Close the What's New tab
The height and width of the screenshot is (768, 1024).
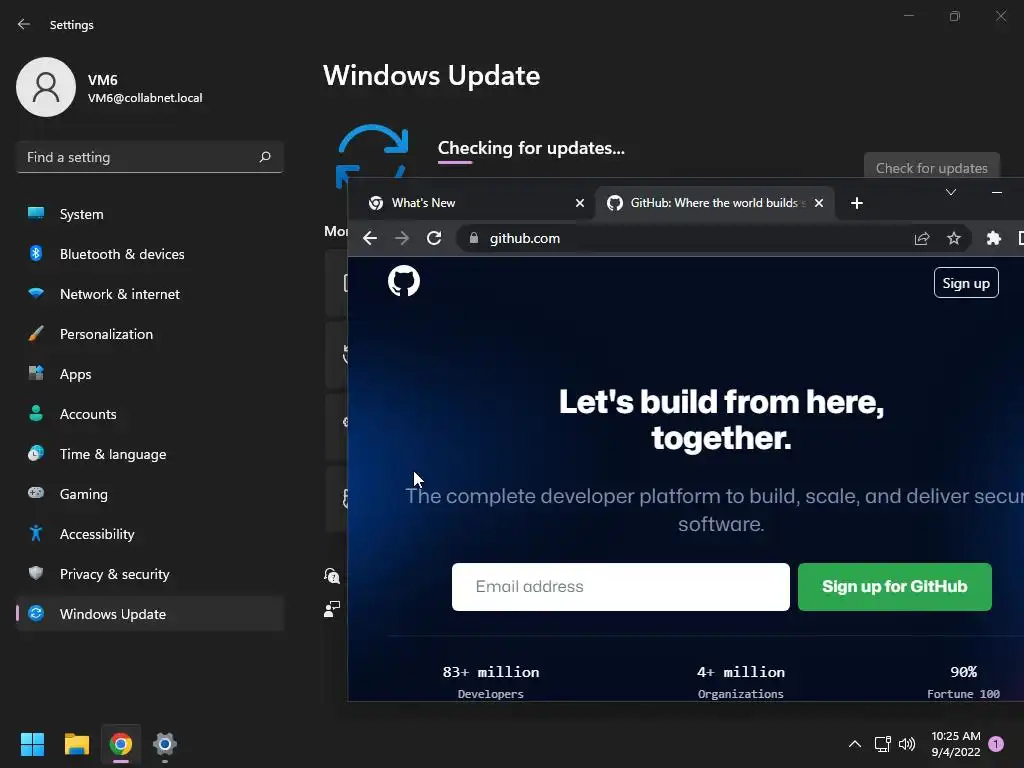point(579,203)
